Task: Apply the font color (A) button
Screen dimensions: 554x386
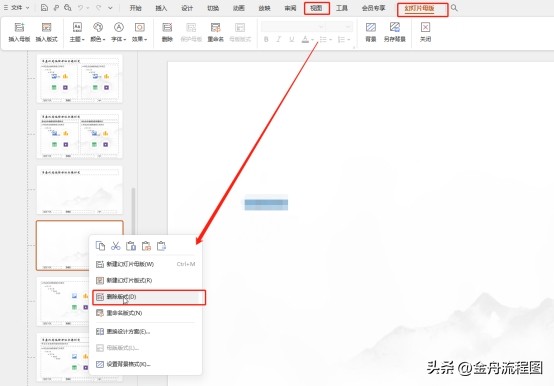Action: point(305,40)
